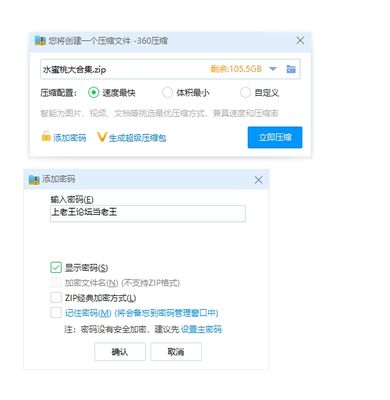This screenshot has width=390, height=400.
Task: Close the 添加密码 dialog
Action: [258, 180]
